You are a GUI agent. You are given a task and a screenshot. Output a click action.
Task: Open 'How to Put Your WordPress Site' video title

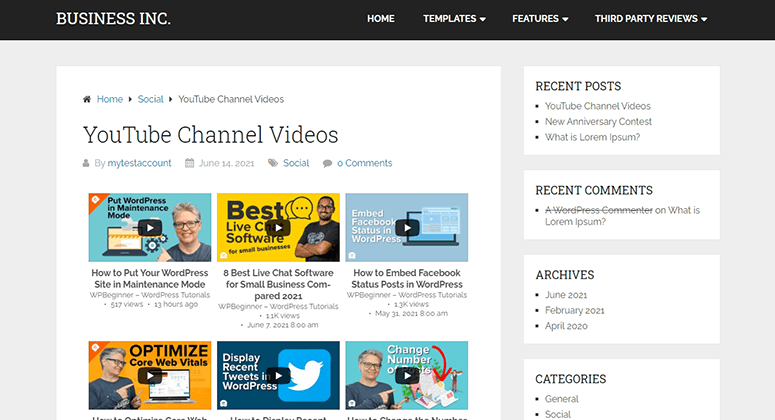150,279
